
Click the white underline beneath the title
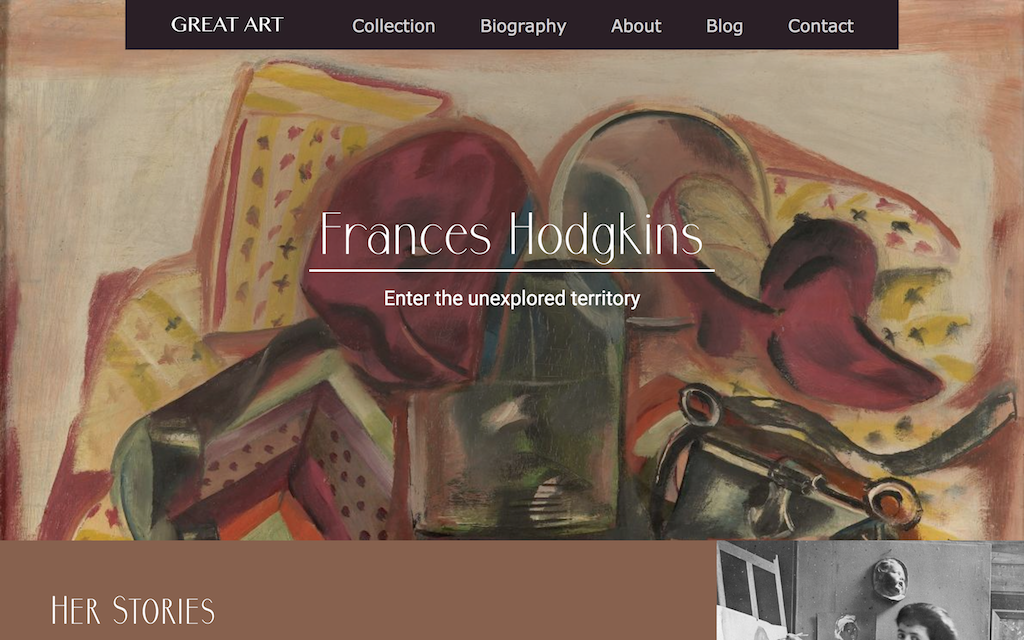[511, 270]
